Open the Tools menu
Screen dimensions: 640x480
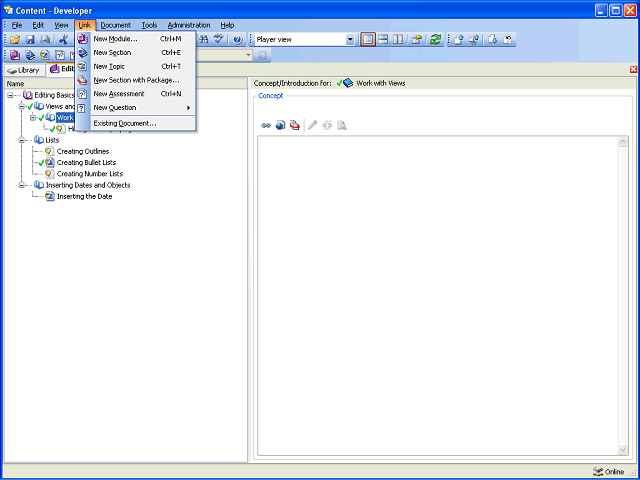point(149,25)
